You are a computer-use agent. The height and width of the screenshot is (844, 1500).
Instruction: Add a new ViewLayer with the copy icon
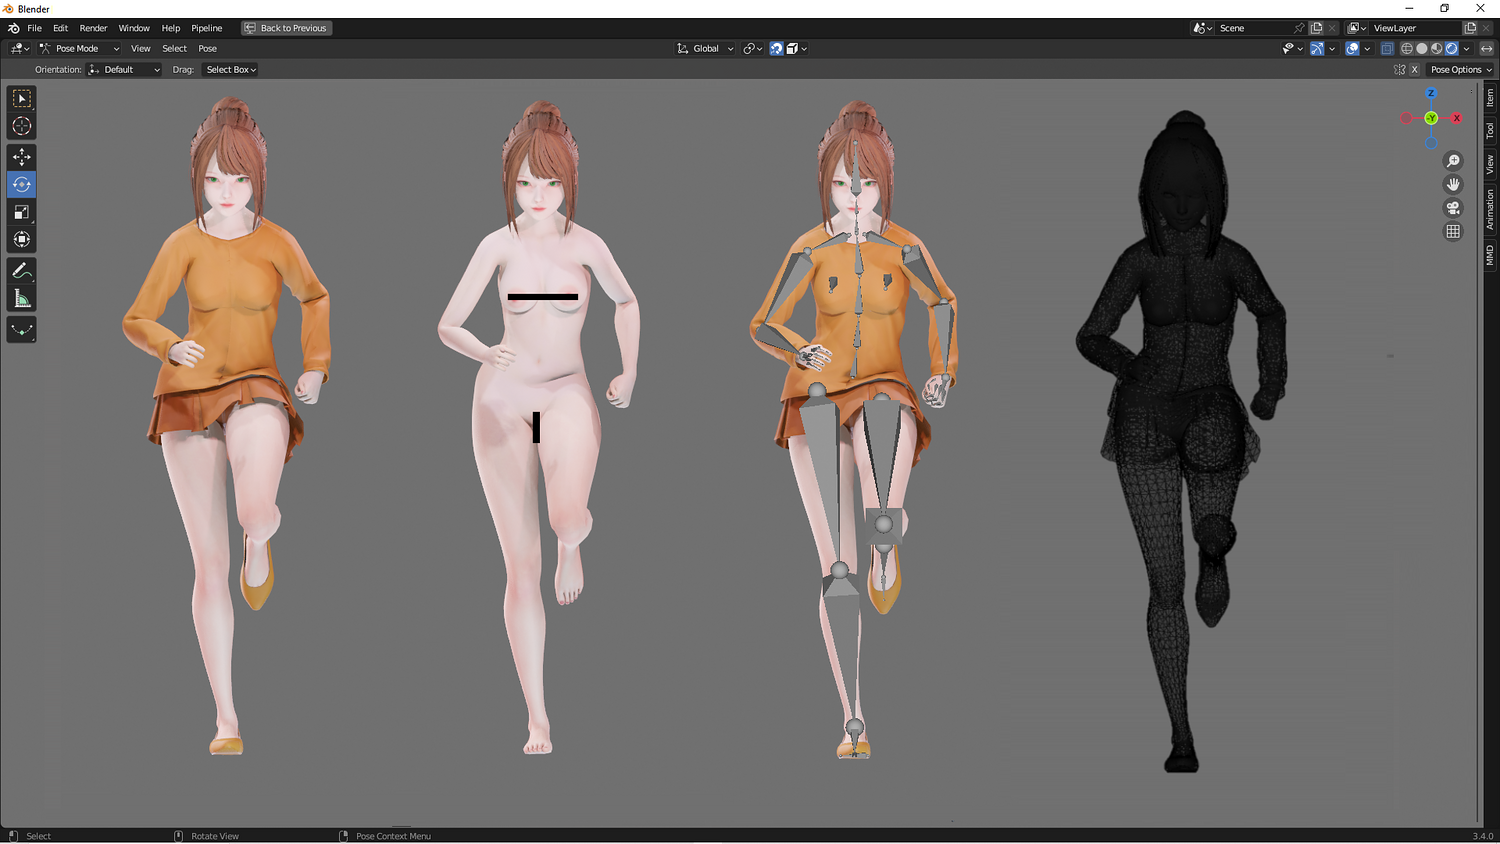(x=1470, y=28)
